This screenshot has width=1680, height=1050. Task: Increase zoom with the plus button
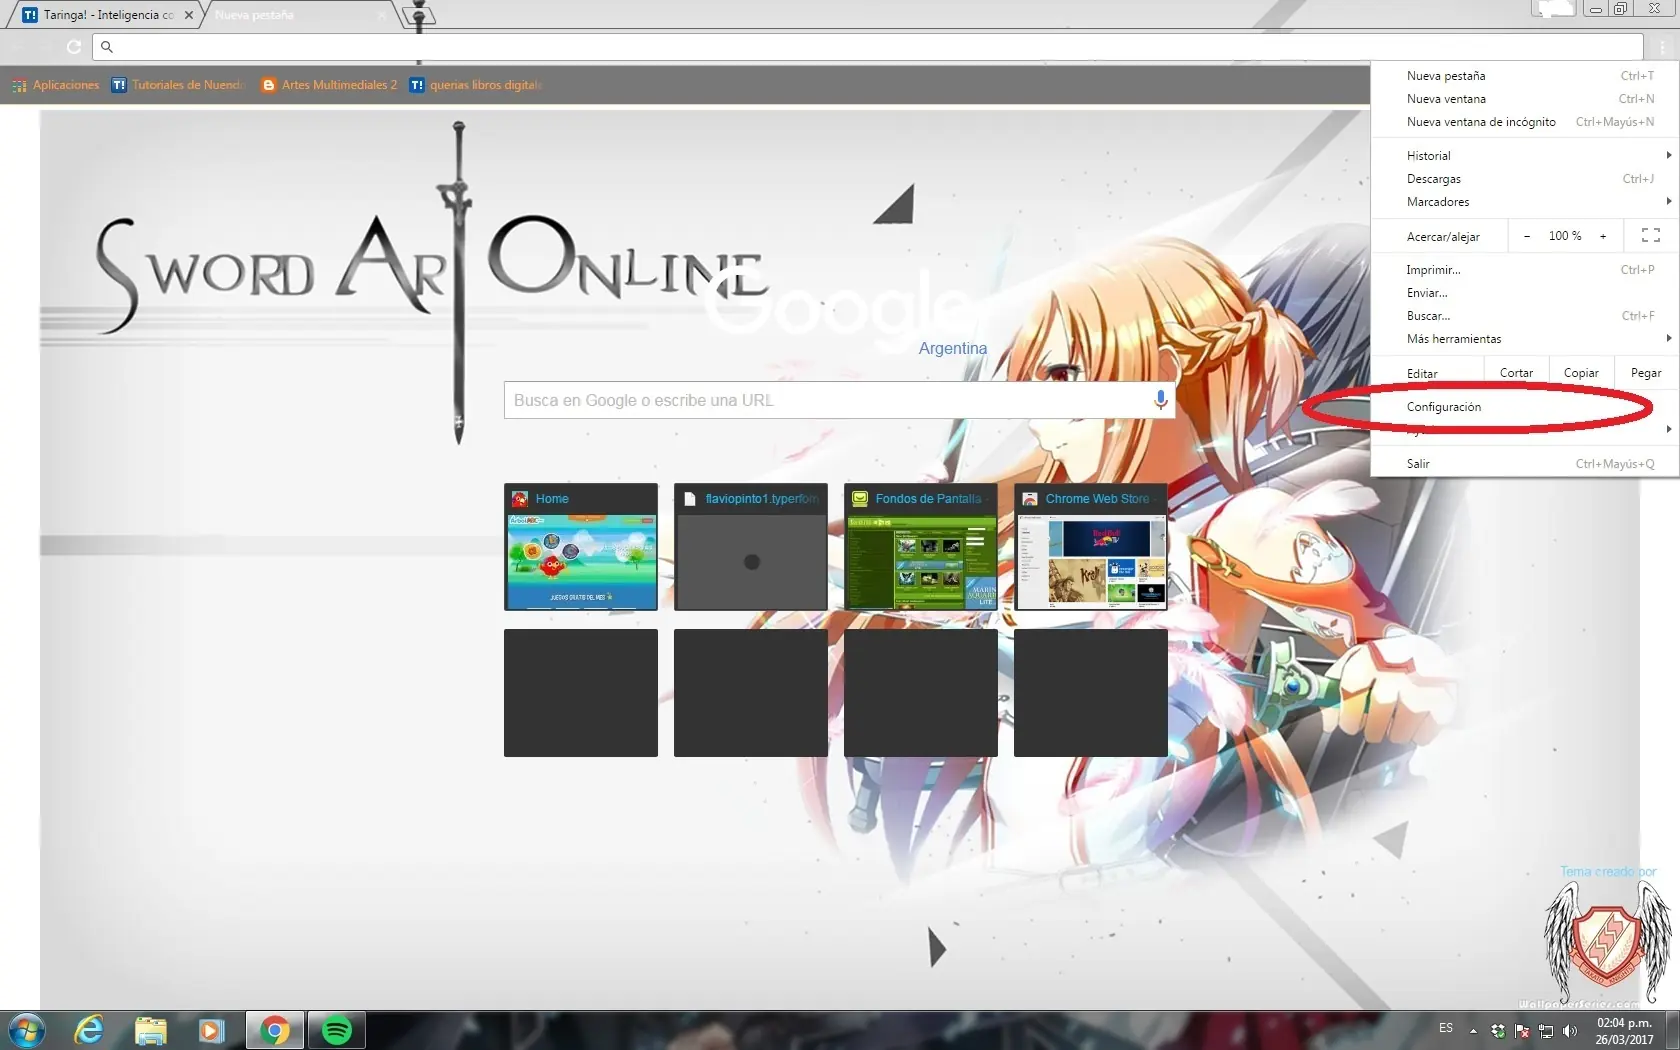click(x=1603, y=236)
